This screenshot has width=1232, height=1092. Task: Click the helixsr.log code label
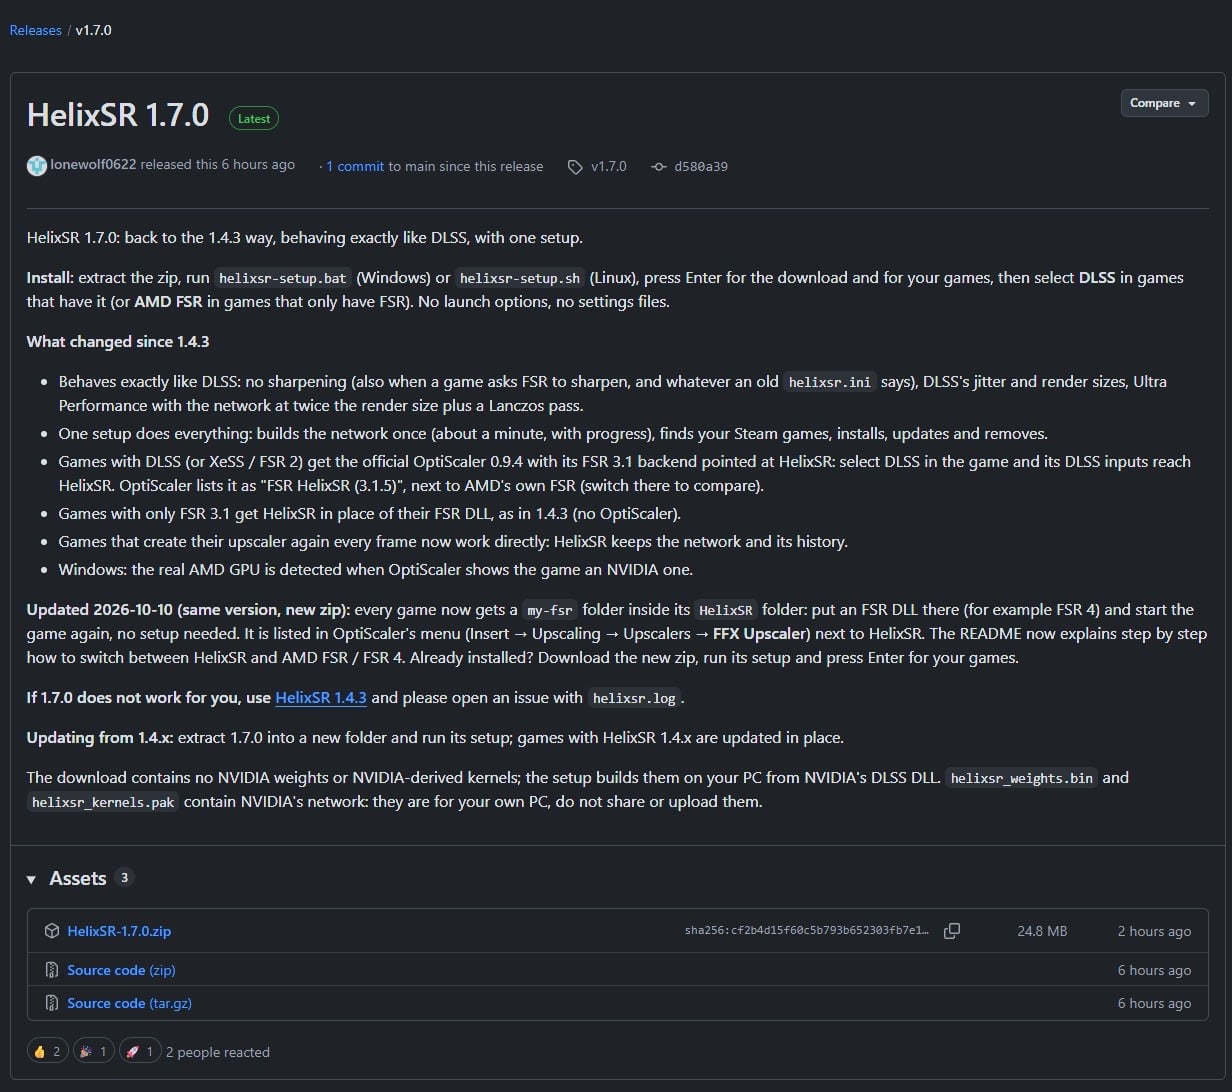coord(634,698)
